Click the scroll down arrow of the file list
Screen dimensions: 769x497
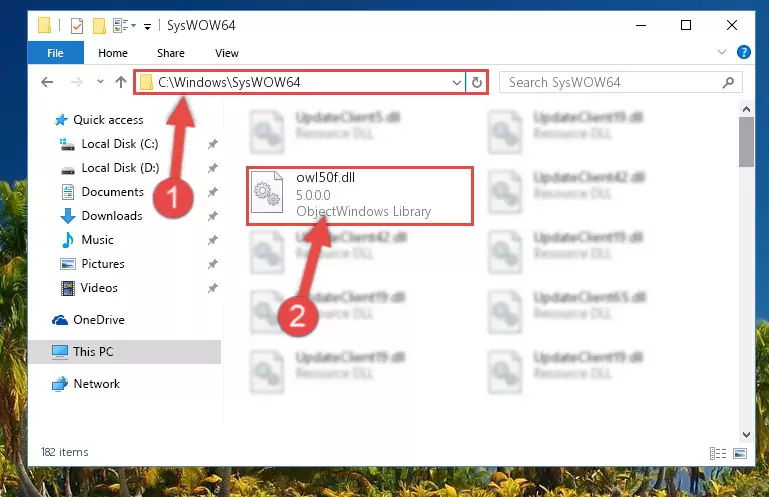[746, 434]
